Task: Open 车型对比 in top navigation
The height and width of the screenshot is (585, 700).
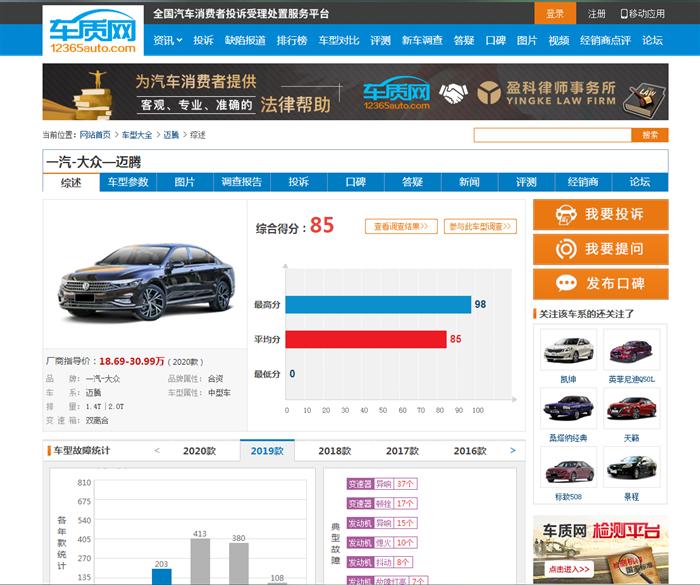Action: [339, 40]
